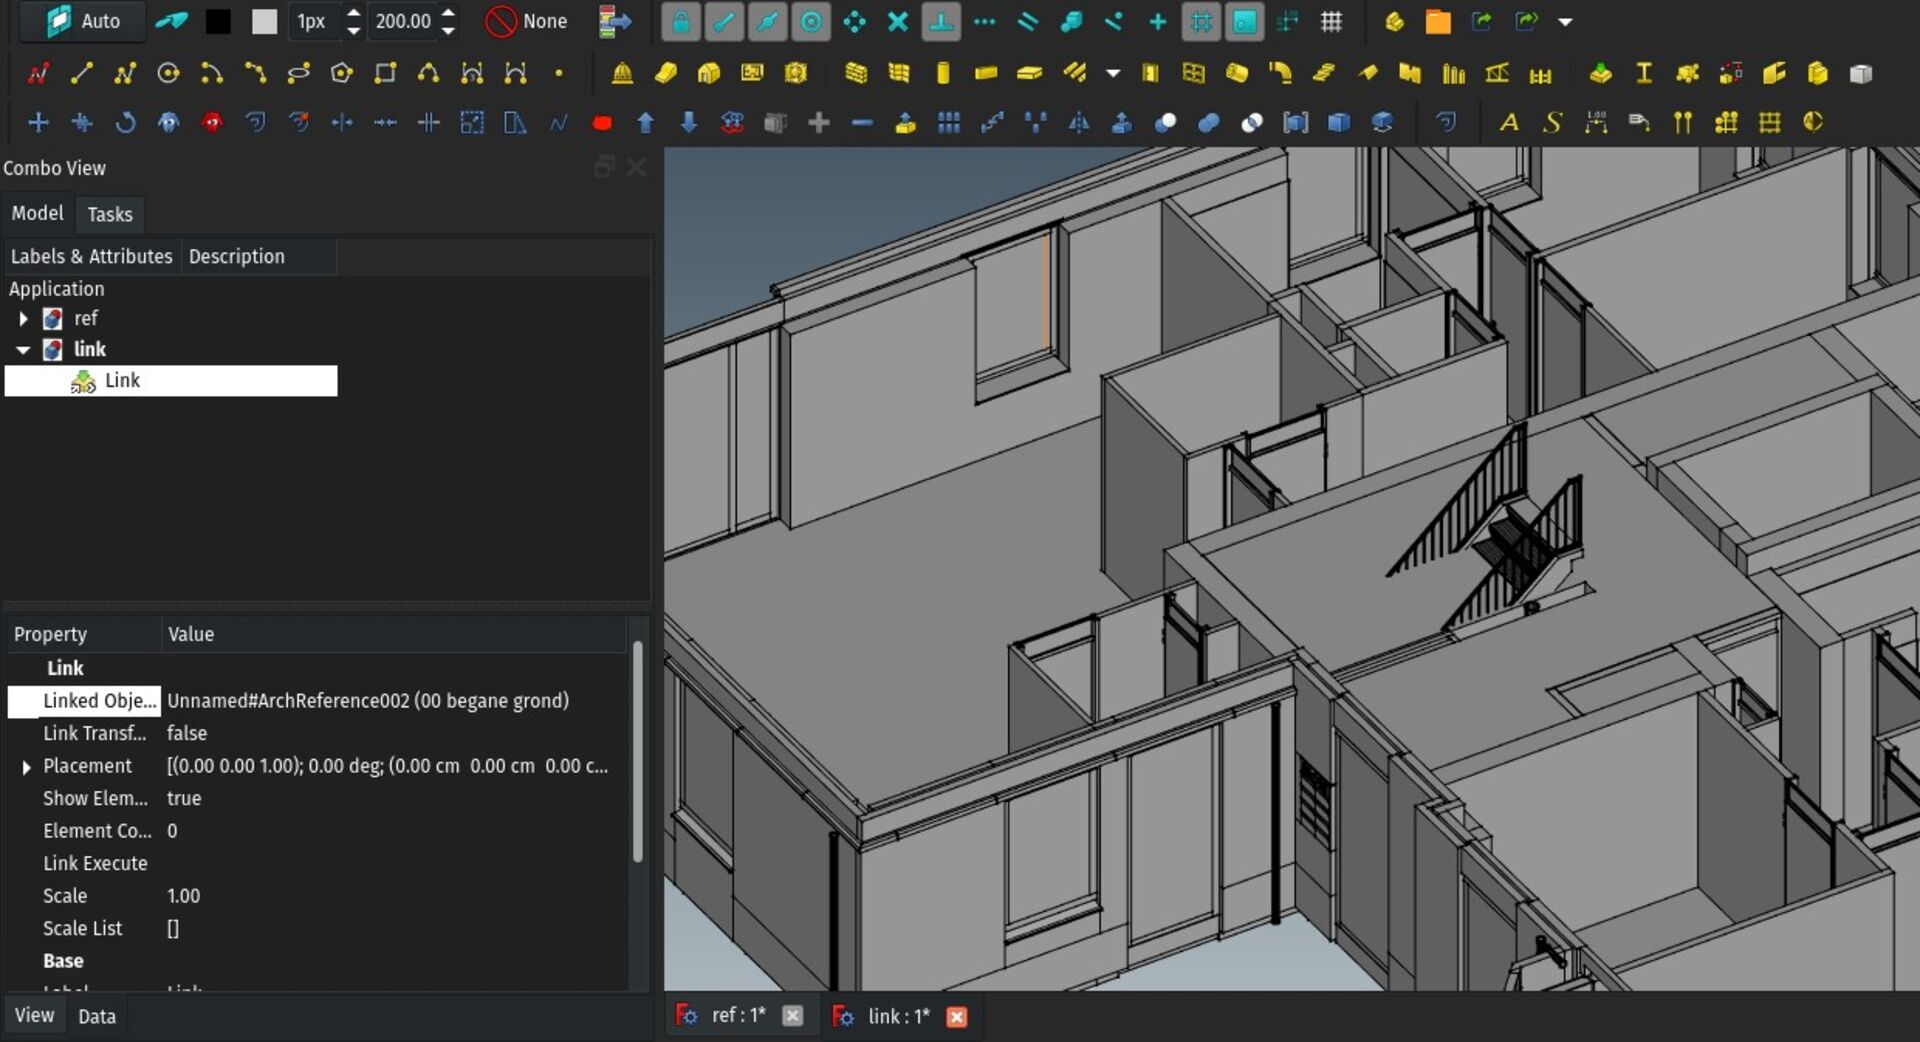Select the Polyline wire tool
Screen dimensions: 1920x1042
point(125,73)
